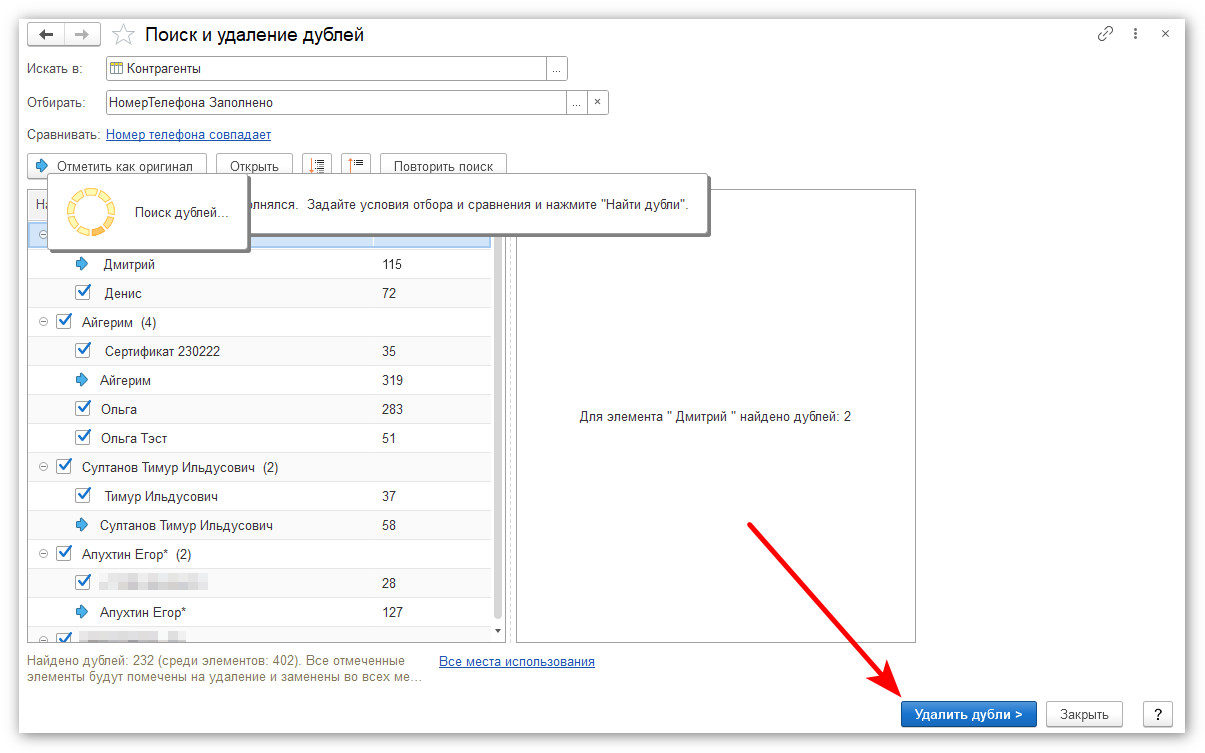Open filter settings ellipsis for Отбирать field
Viewport: 1205px width, 753px height.
(x=576, y=102)
